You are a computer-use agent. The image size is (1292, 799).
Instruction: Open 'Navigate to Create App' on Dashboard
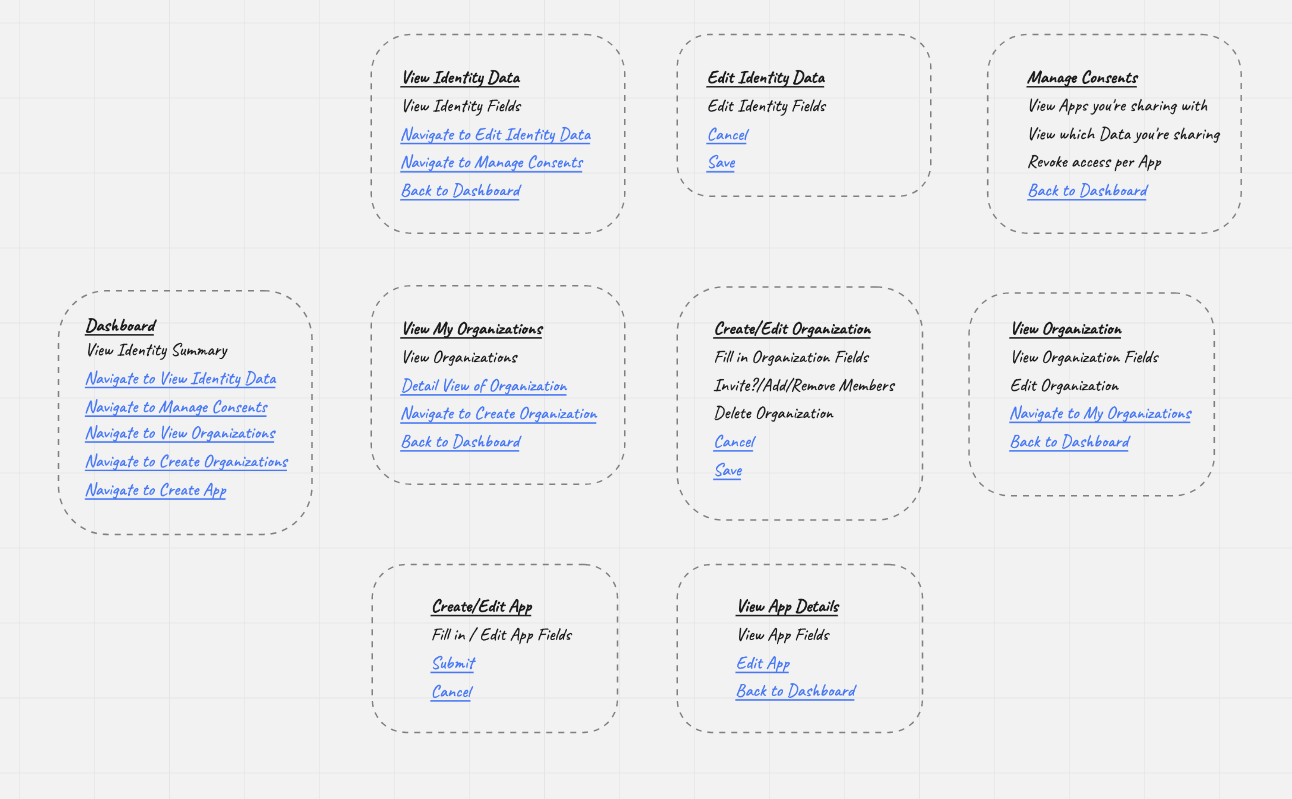point(155,491)
